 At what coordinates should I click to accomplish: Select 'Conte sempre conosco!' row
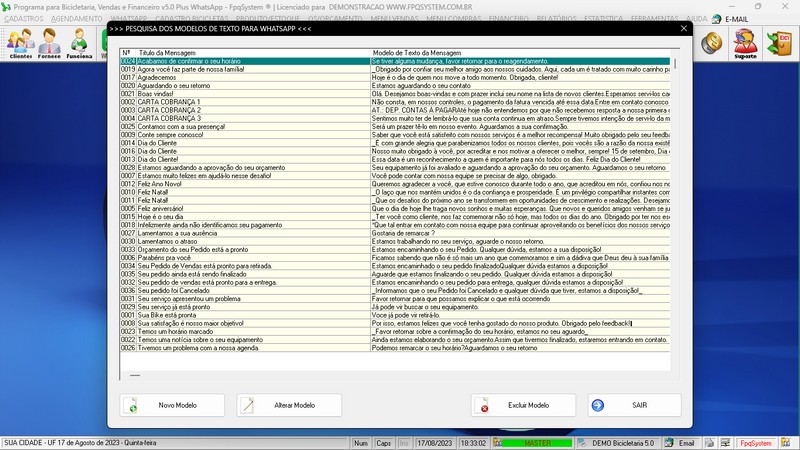395,135
